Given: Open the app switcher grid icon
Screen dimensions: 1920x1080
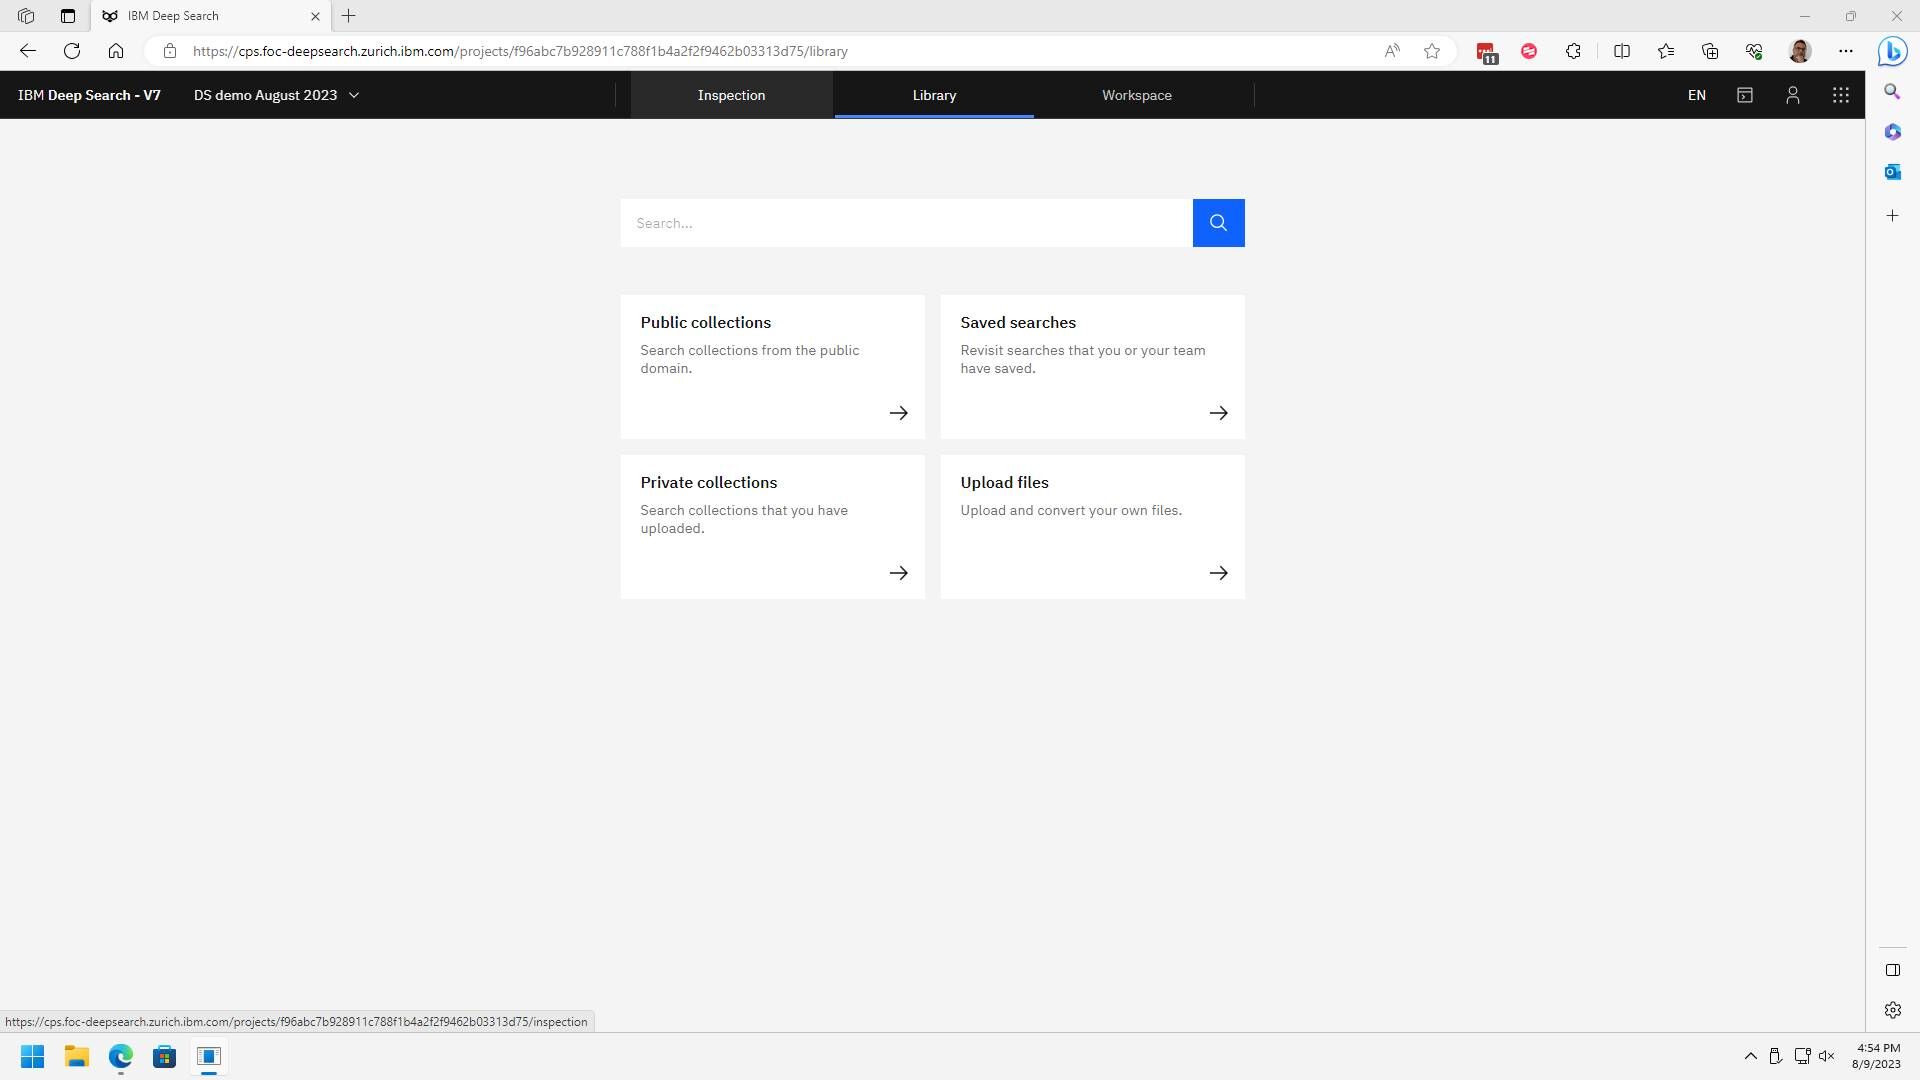Looking at the screenshot, I should (1841, 95).
